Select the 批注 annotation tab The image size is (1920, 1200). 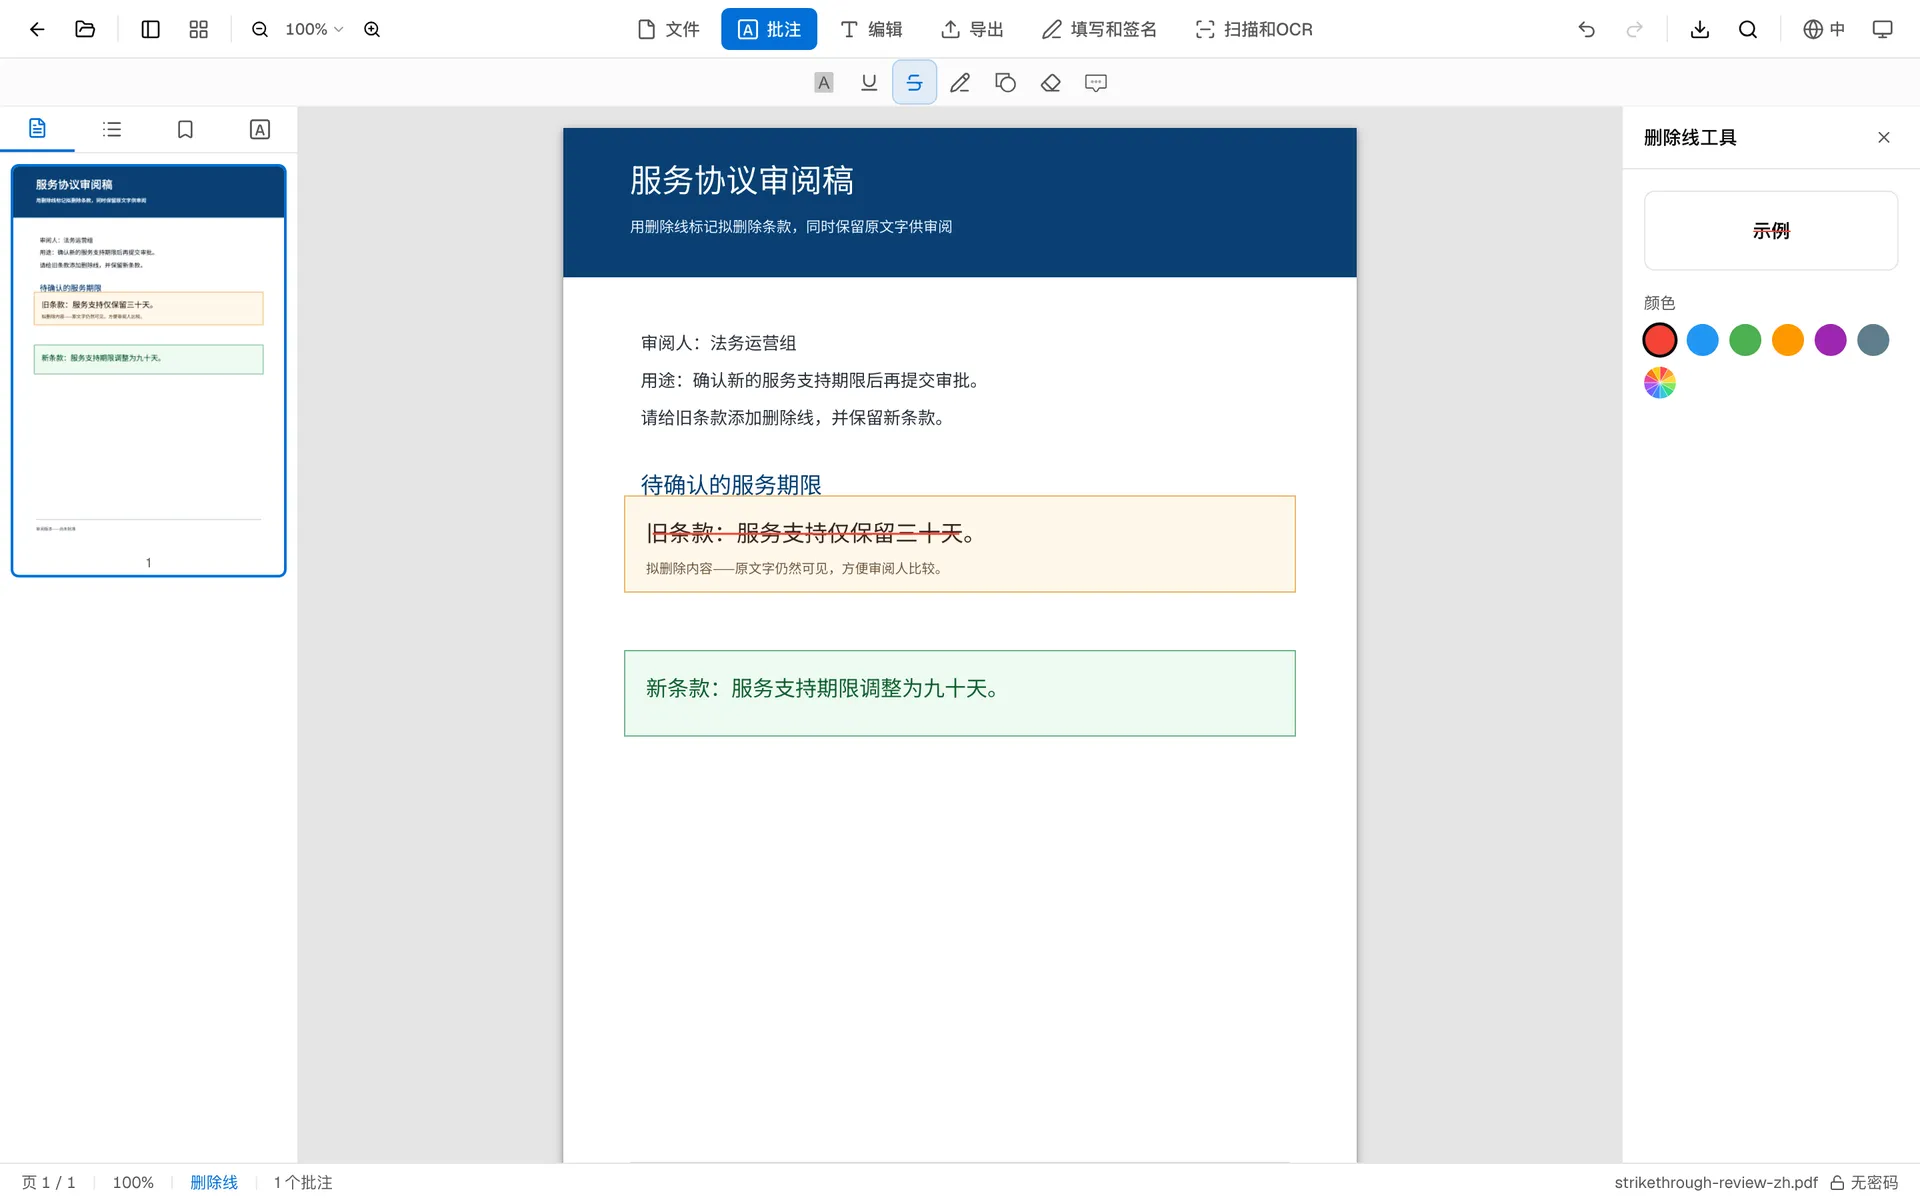[768, 29]
